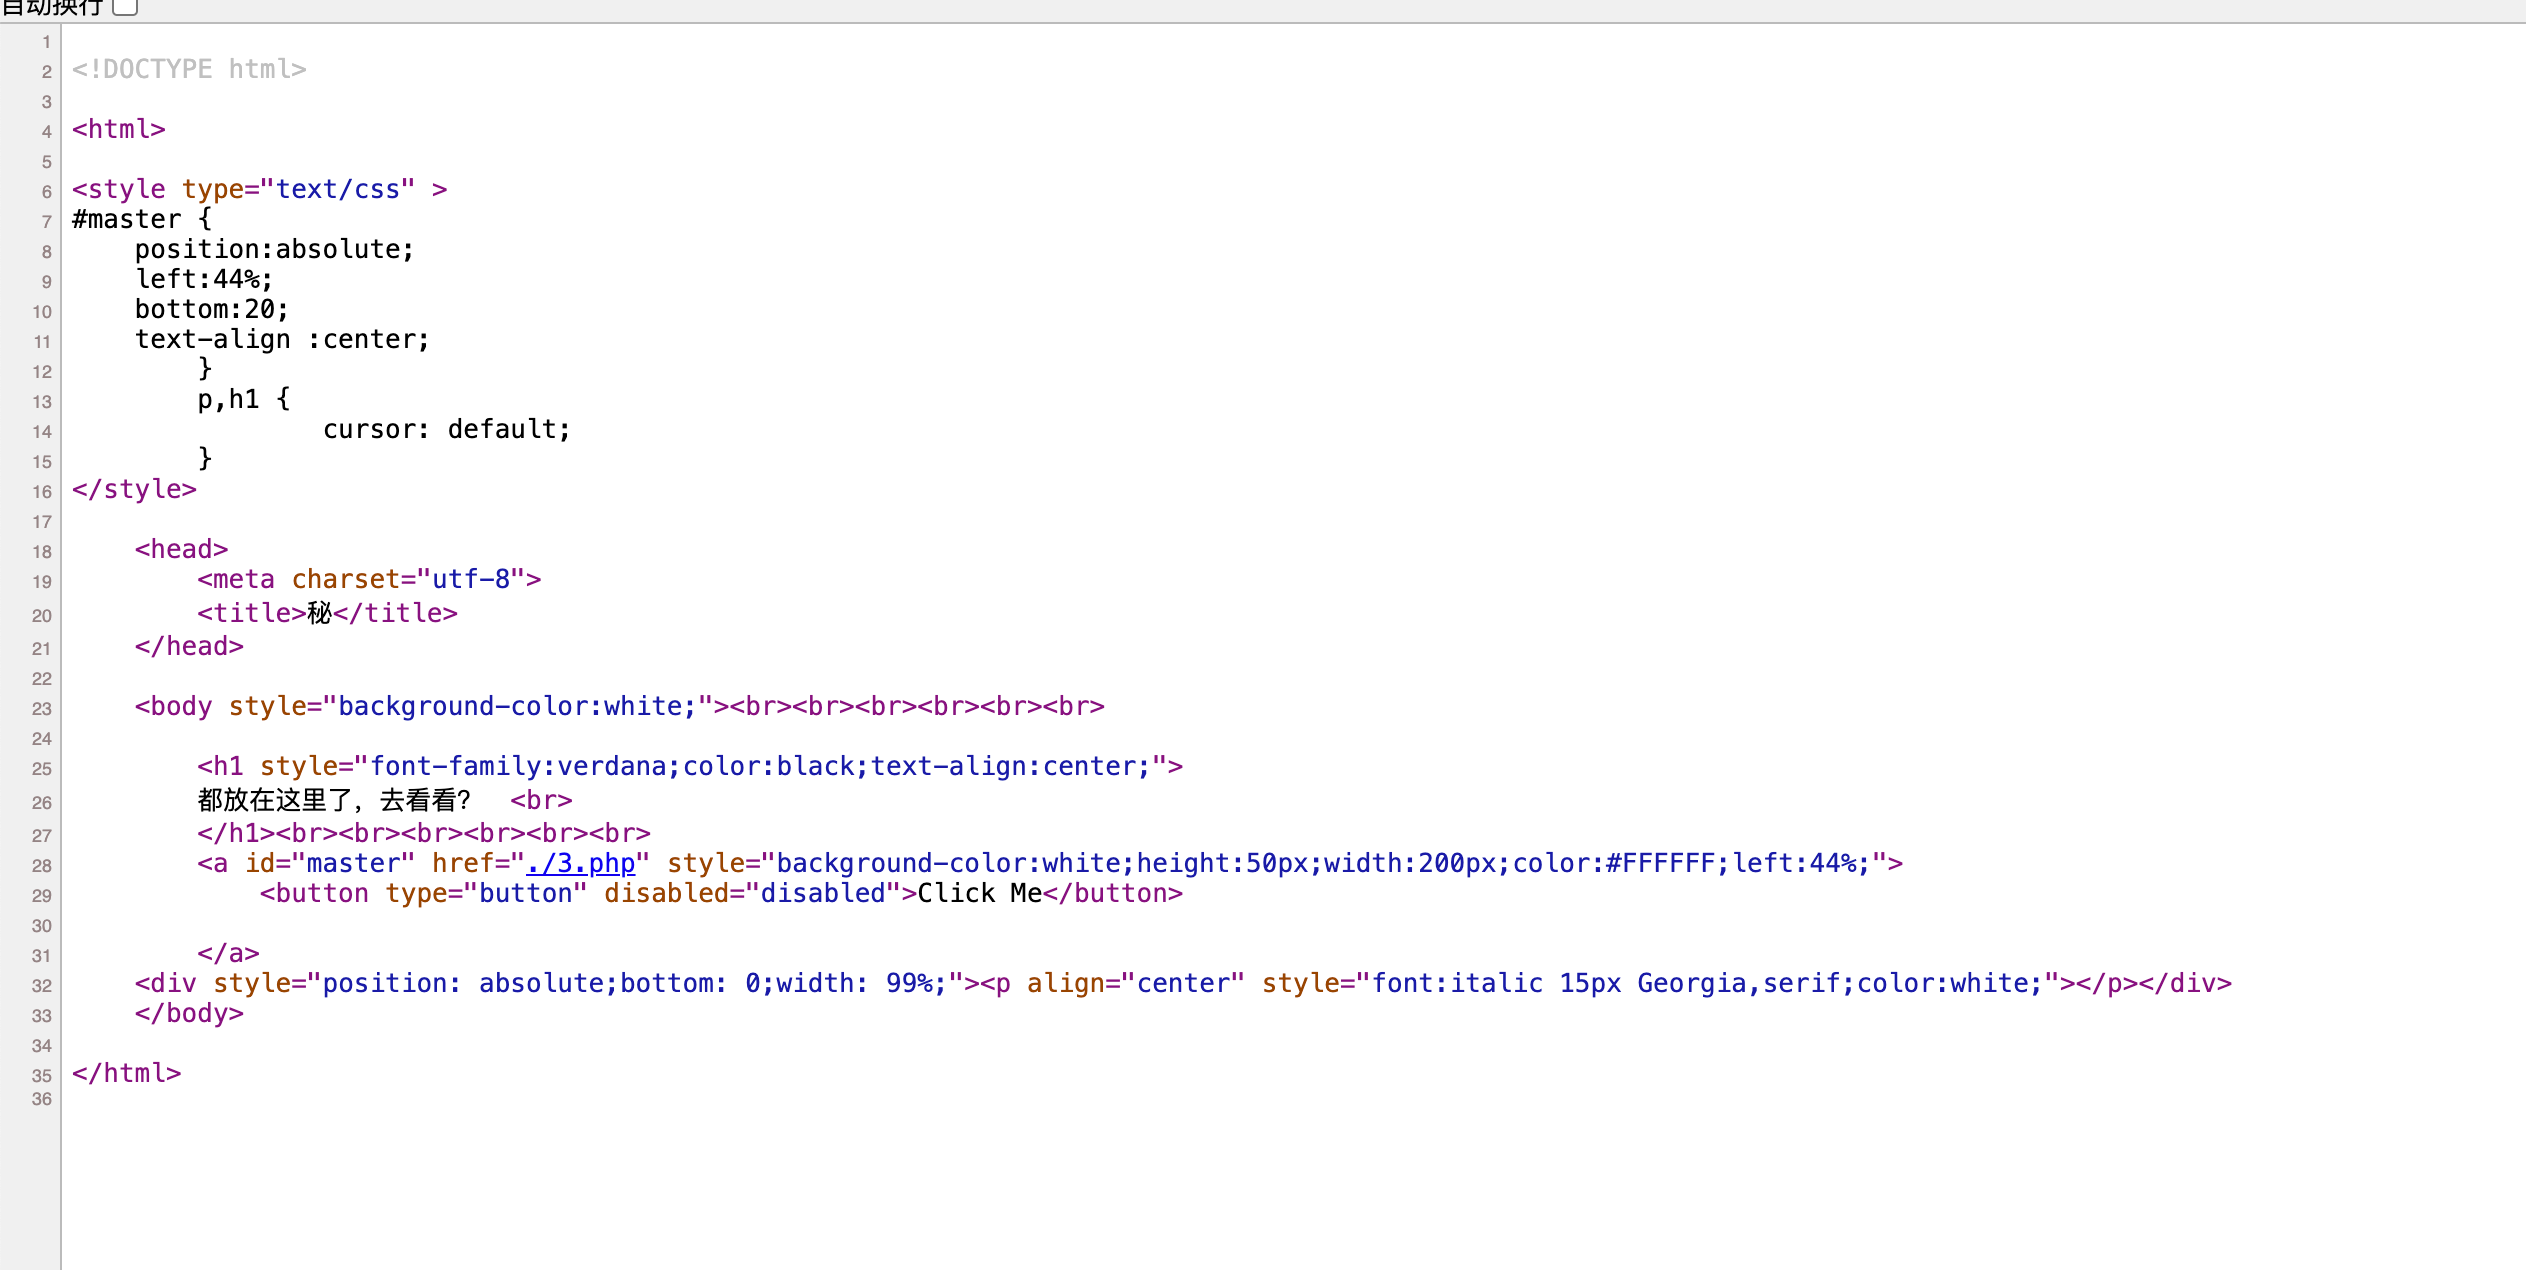Image resolution: width=2526 pixels, height=1270 pixels.
Task: Click the position:absolute; CSS rule
Action: [274, 249]
